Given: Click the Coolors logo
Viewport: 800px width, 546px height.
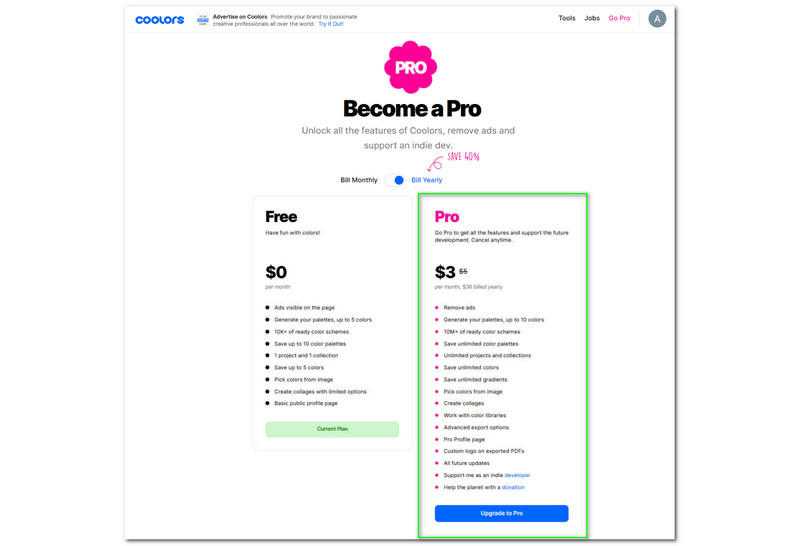Looking at the screenshot, I should pyautogui.click(x=159, y=19).
